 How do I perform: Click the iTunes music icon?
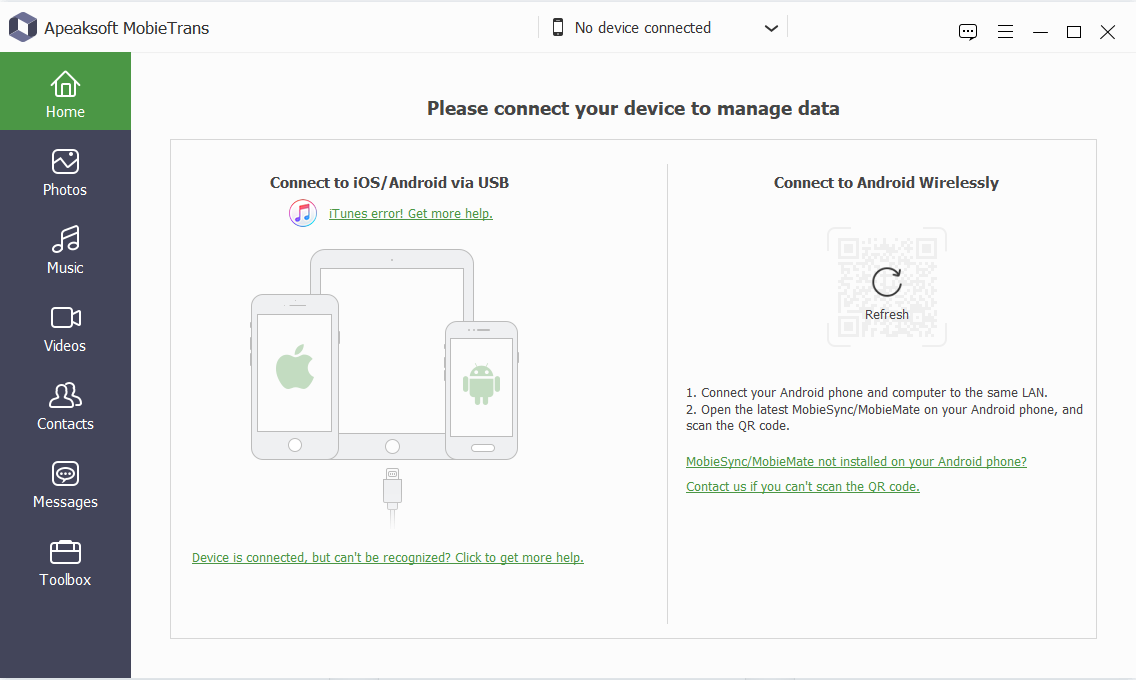coord(303,213)
